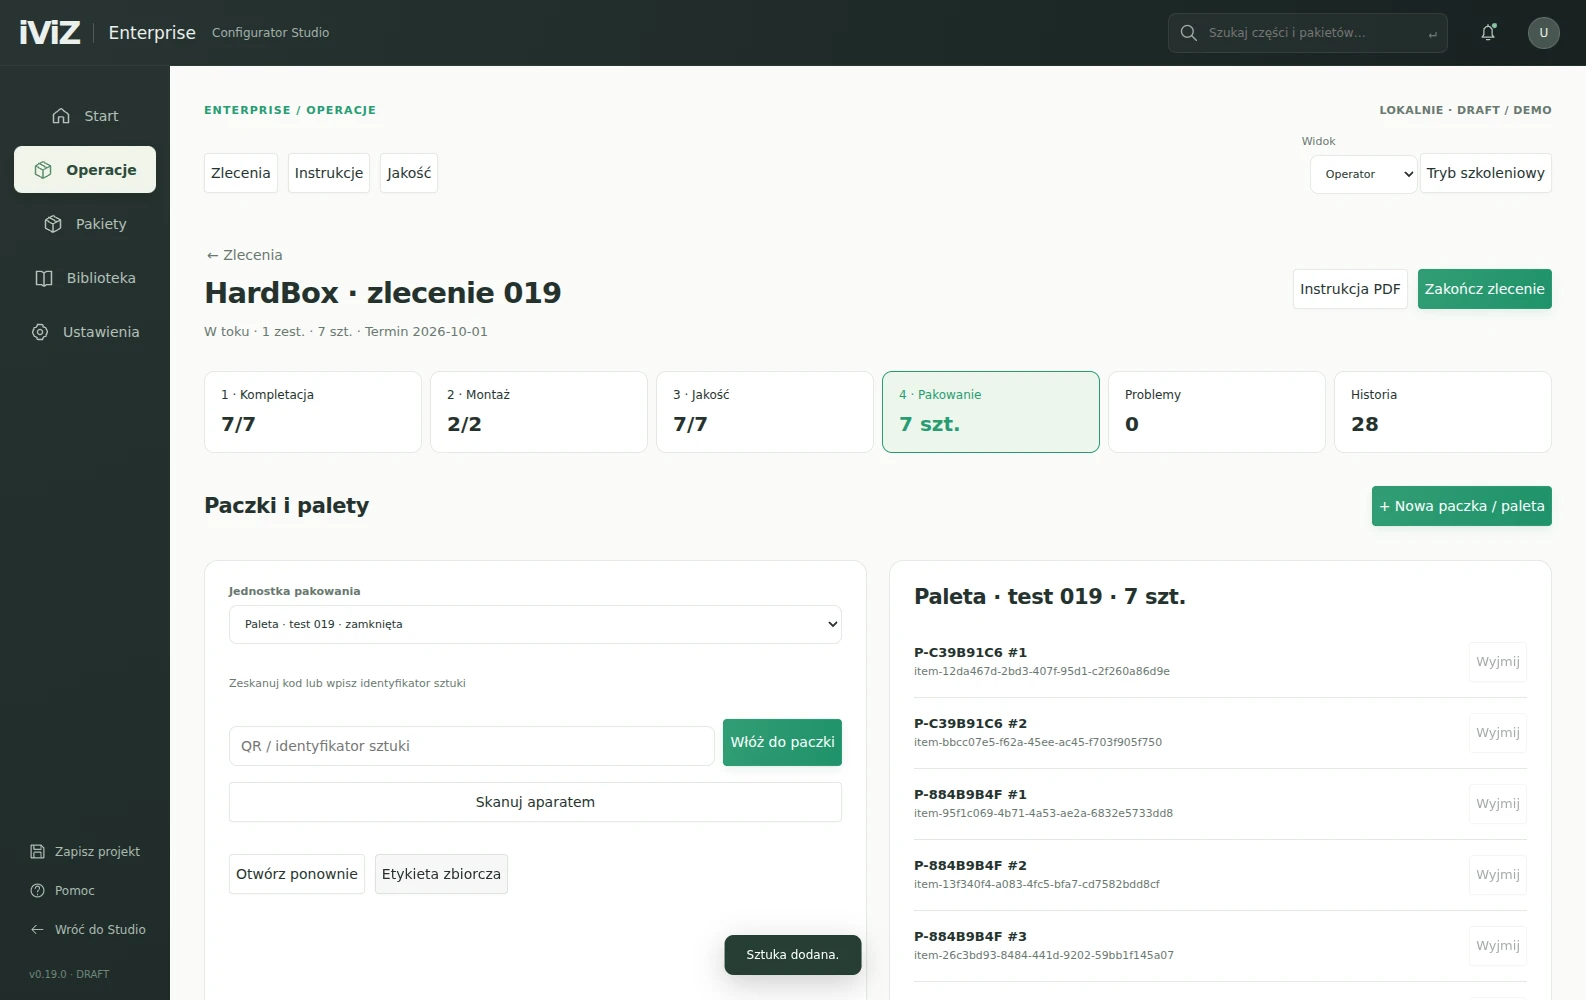Click the Nowa paczka / paleta button
Viewport: 1586px width, 1000px height.
tap(1461, 506)
